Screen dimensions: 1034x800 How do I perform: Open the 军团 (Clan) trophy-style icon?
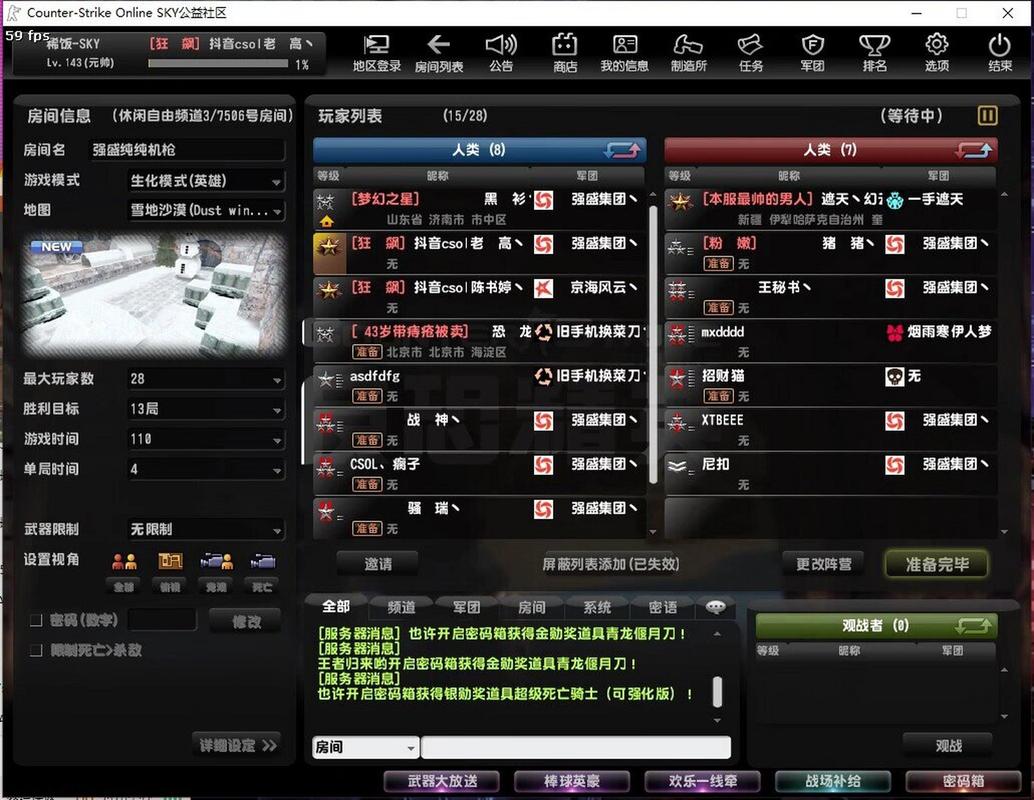point(811,55)
